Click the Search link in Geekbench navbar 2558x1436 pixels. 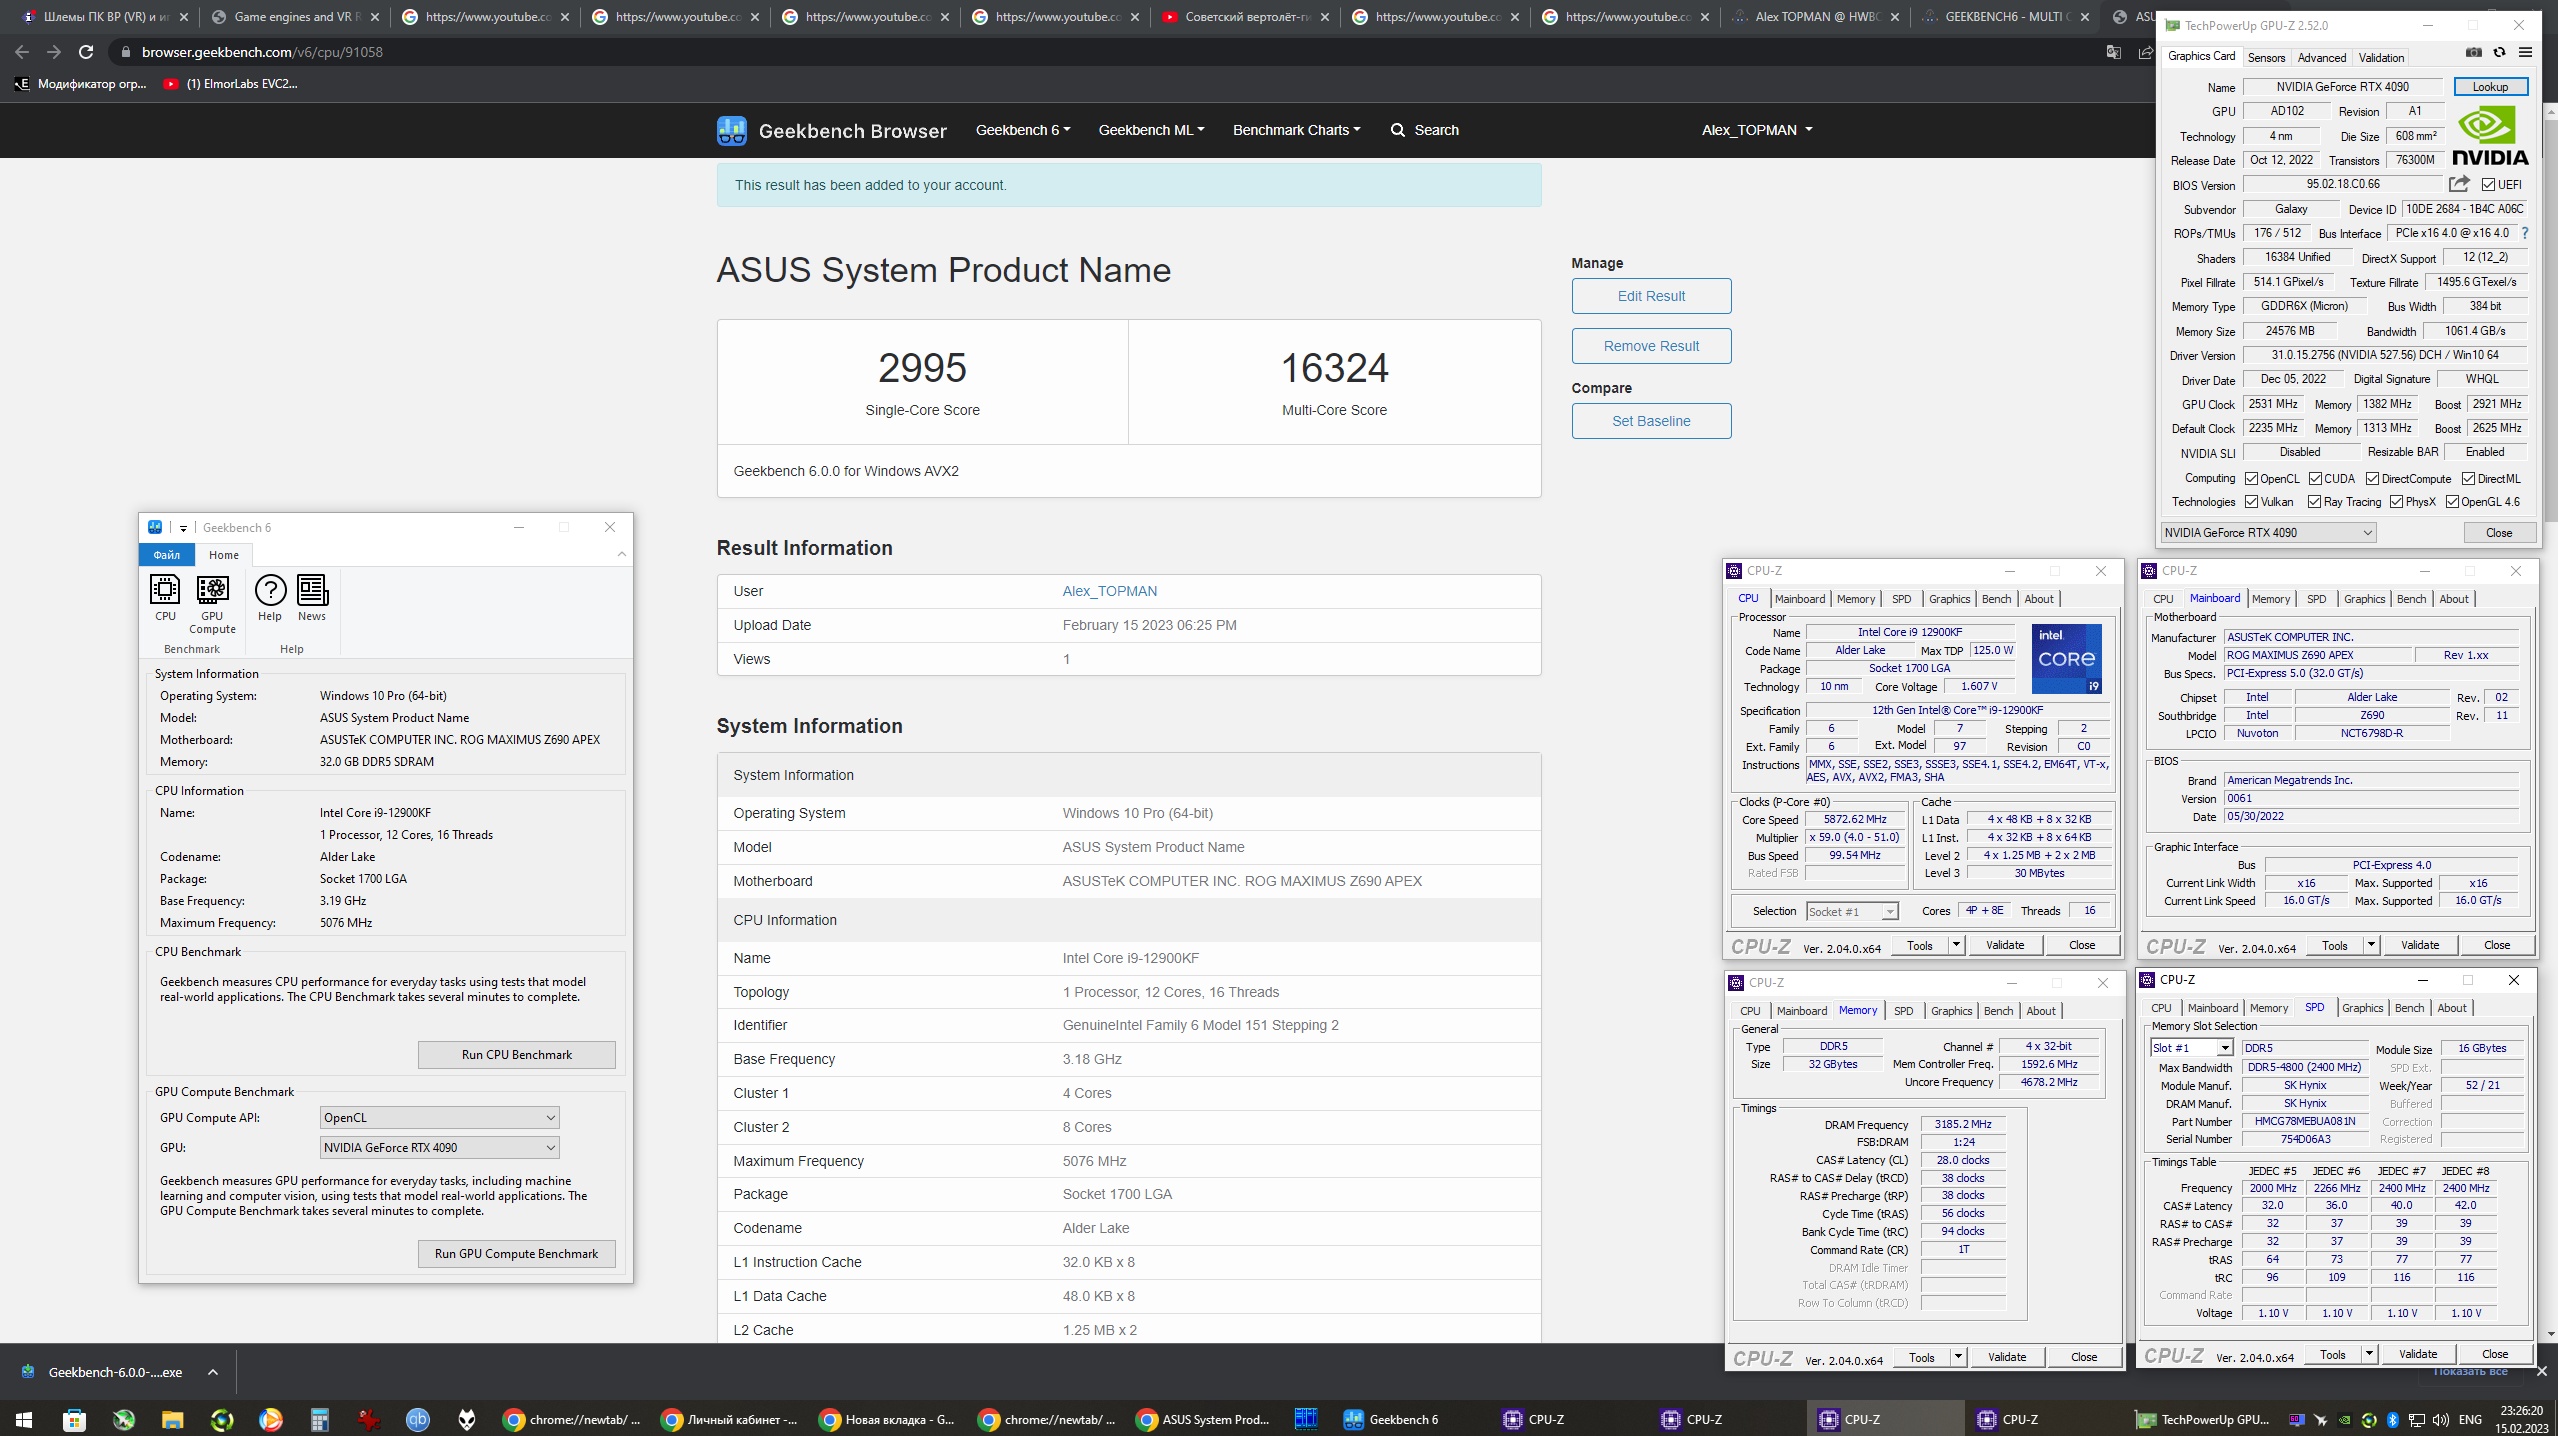pos(1425,130)
